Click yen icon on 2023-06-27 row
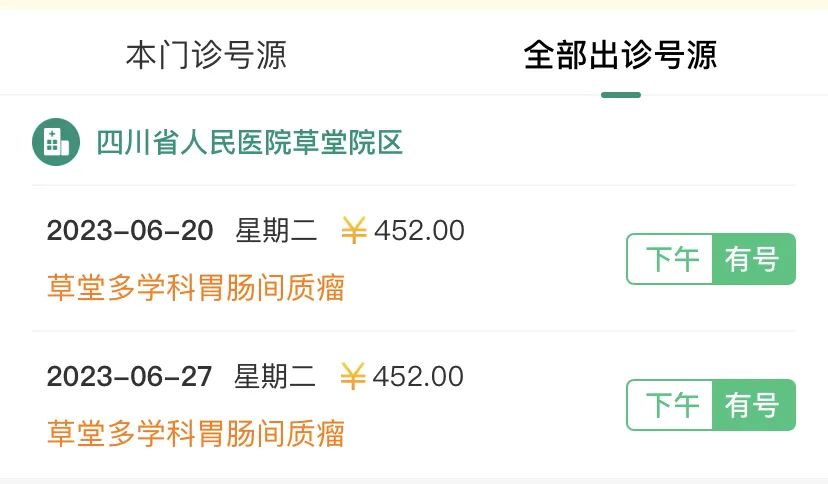828x484 pixels. [x=353, y=376]
